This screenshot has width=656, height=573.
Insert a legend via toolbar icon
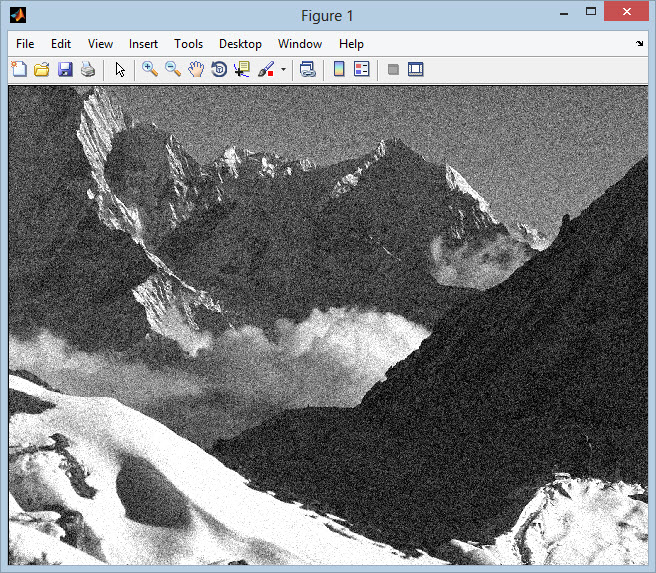[361, 69]
